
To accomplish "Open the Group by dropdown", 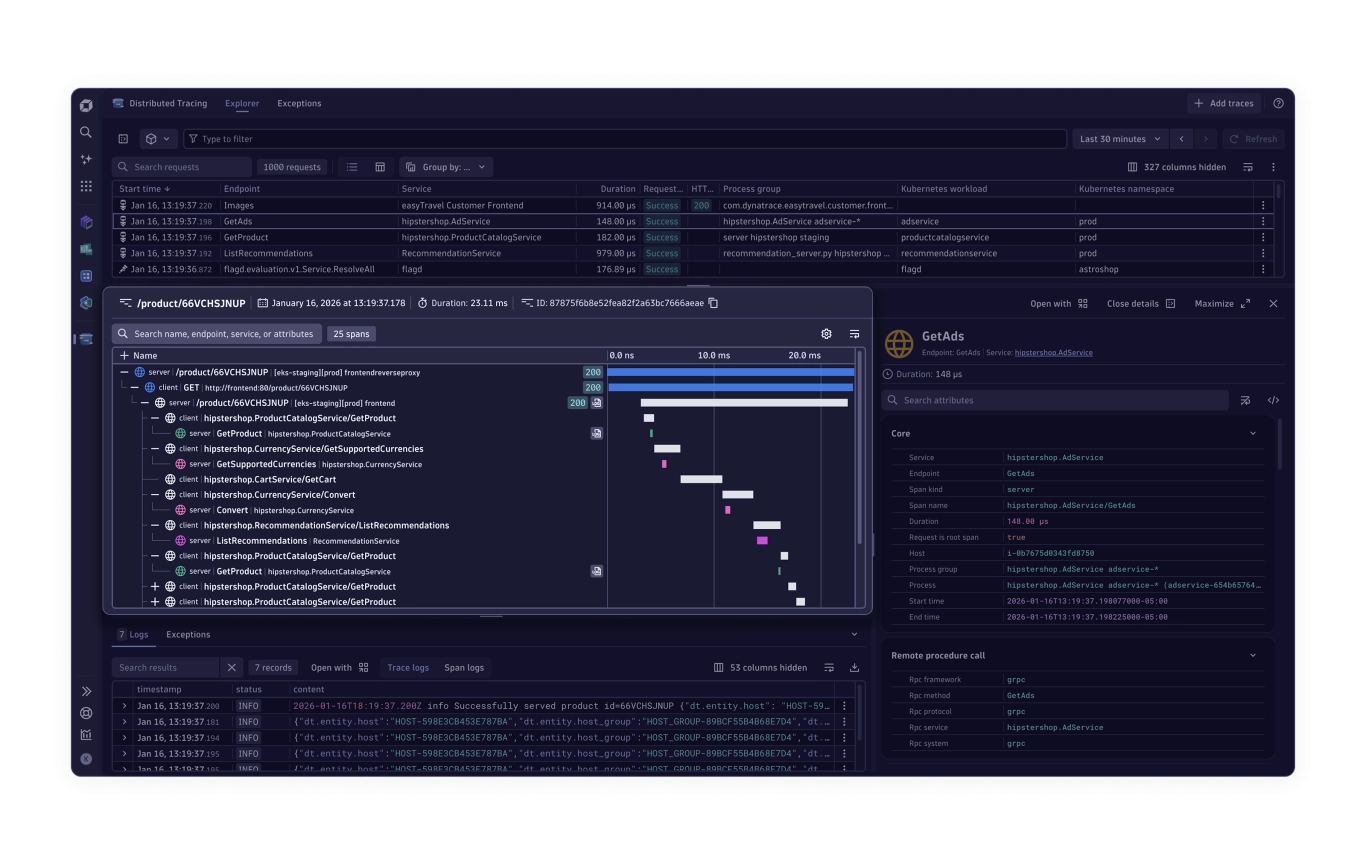I will [x=446, y=167].
